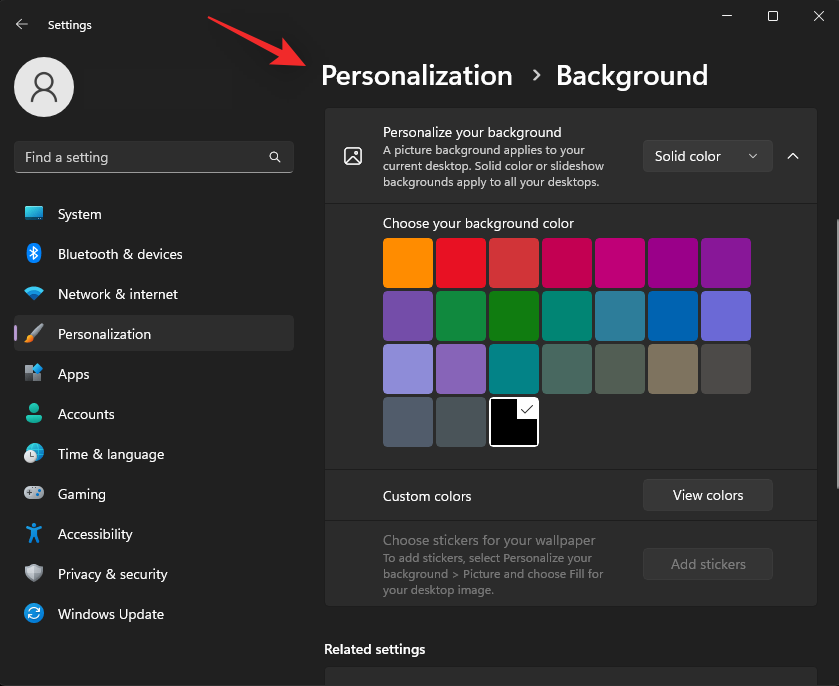Open Gaming settings from the sidebar
Image resolution: width=839 pixels, height=686 pixels.
(80, 494)
